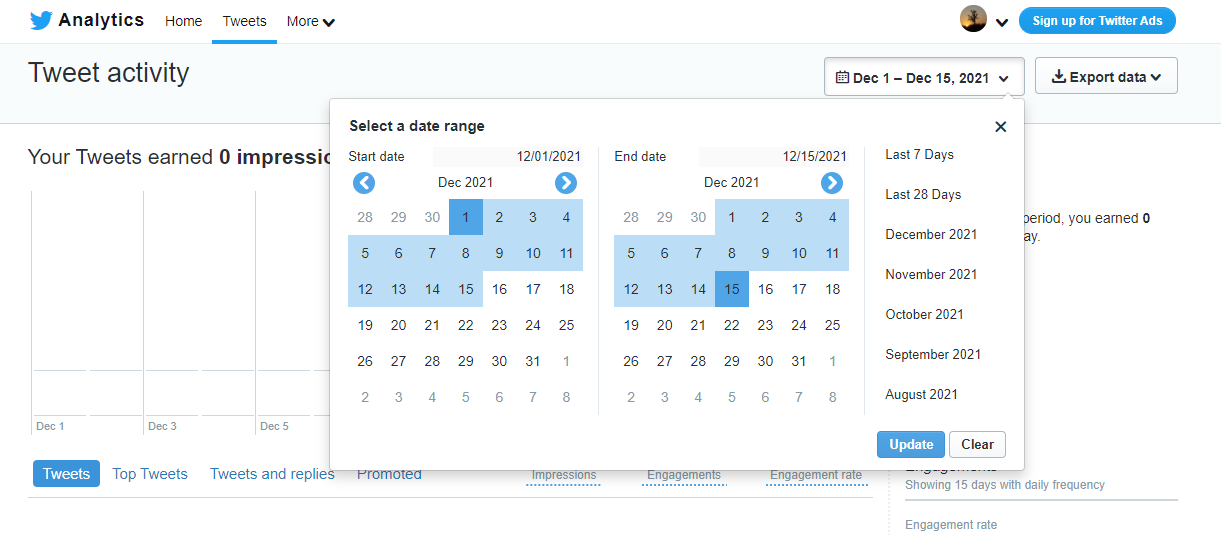Switch to Top Tweets tab
1221x535 pixels.
click(x=150, y=474)
